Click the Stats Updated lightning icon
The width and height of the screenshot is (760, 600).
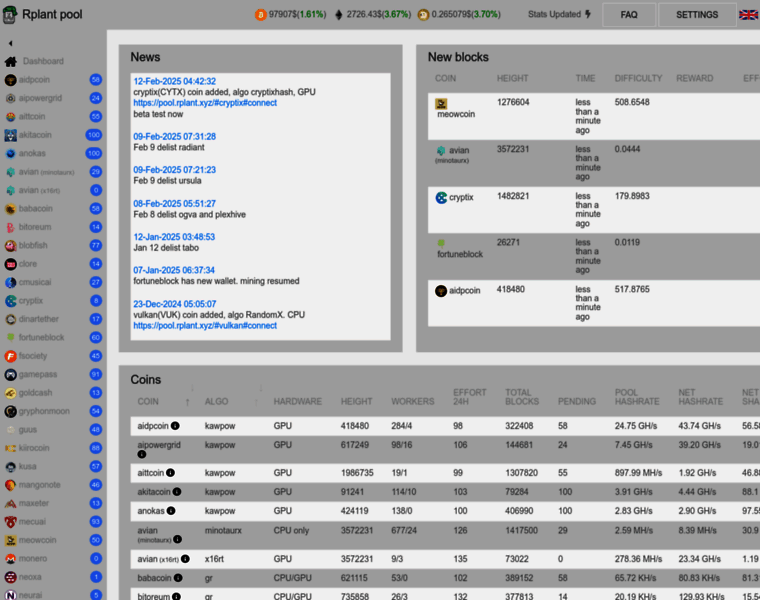[588, 14]
